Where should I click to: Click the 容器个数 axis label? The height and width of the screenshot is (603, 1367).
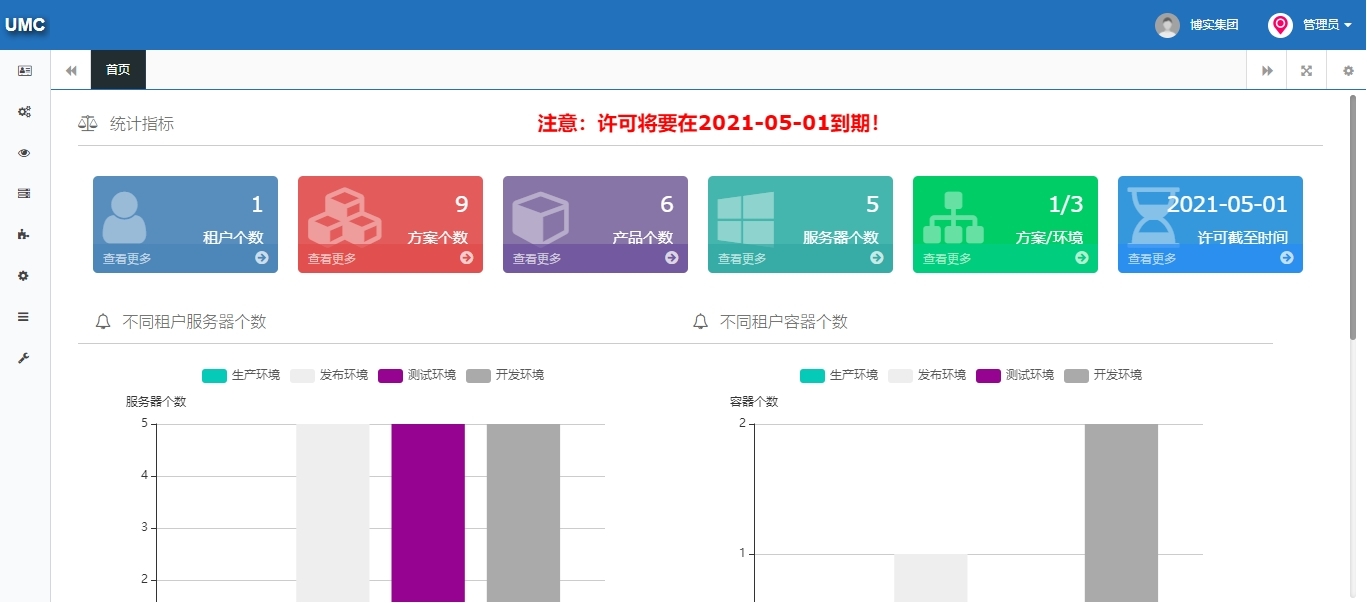[x=754, y=402]
